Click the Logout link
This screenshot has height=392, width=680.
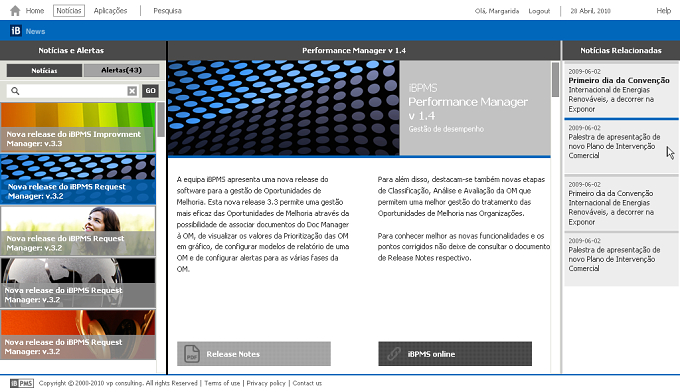pyautogui.click(x=539, y=11)
